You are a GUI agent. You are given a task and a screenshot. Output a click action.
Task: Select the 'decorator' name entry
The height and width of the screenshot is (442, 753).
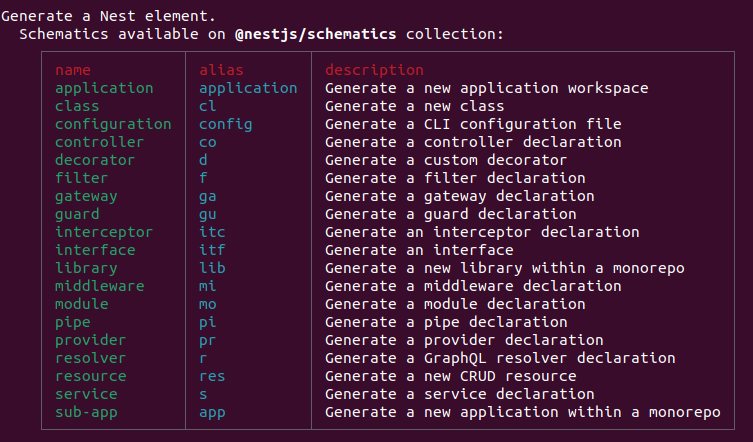(95, 160)
